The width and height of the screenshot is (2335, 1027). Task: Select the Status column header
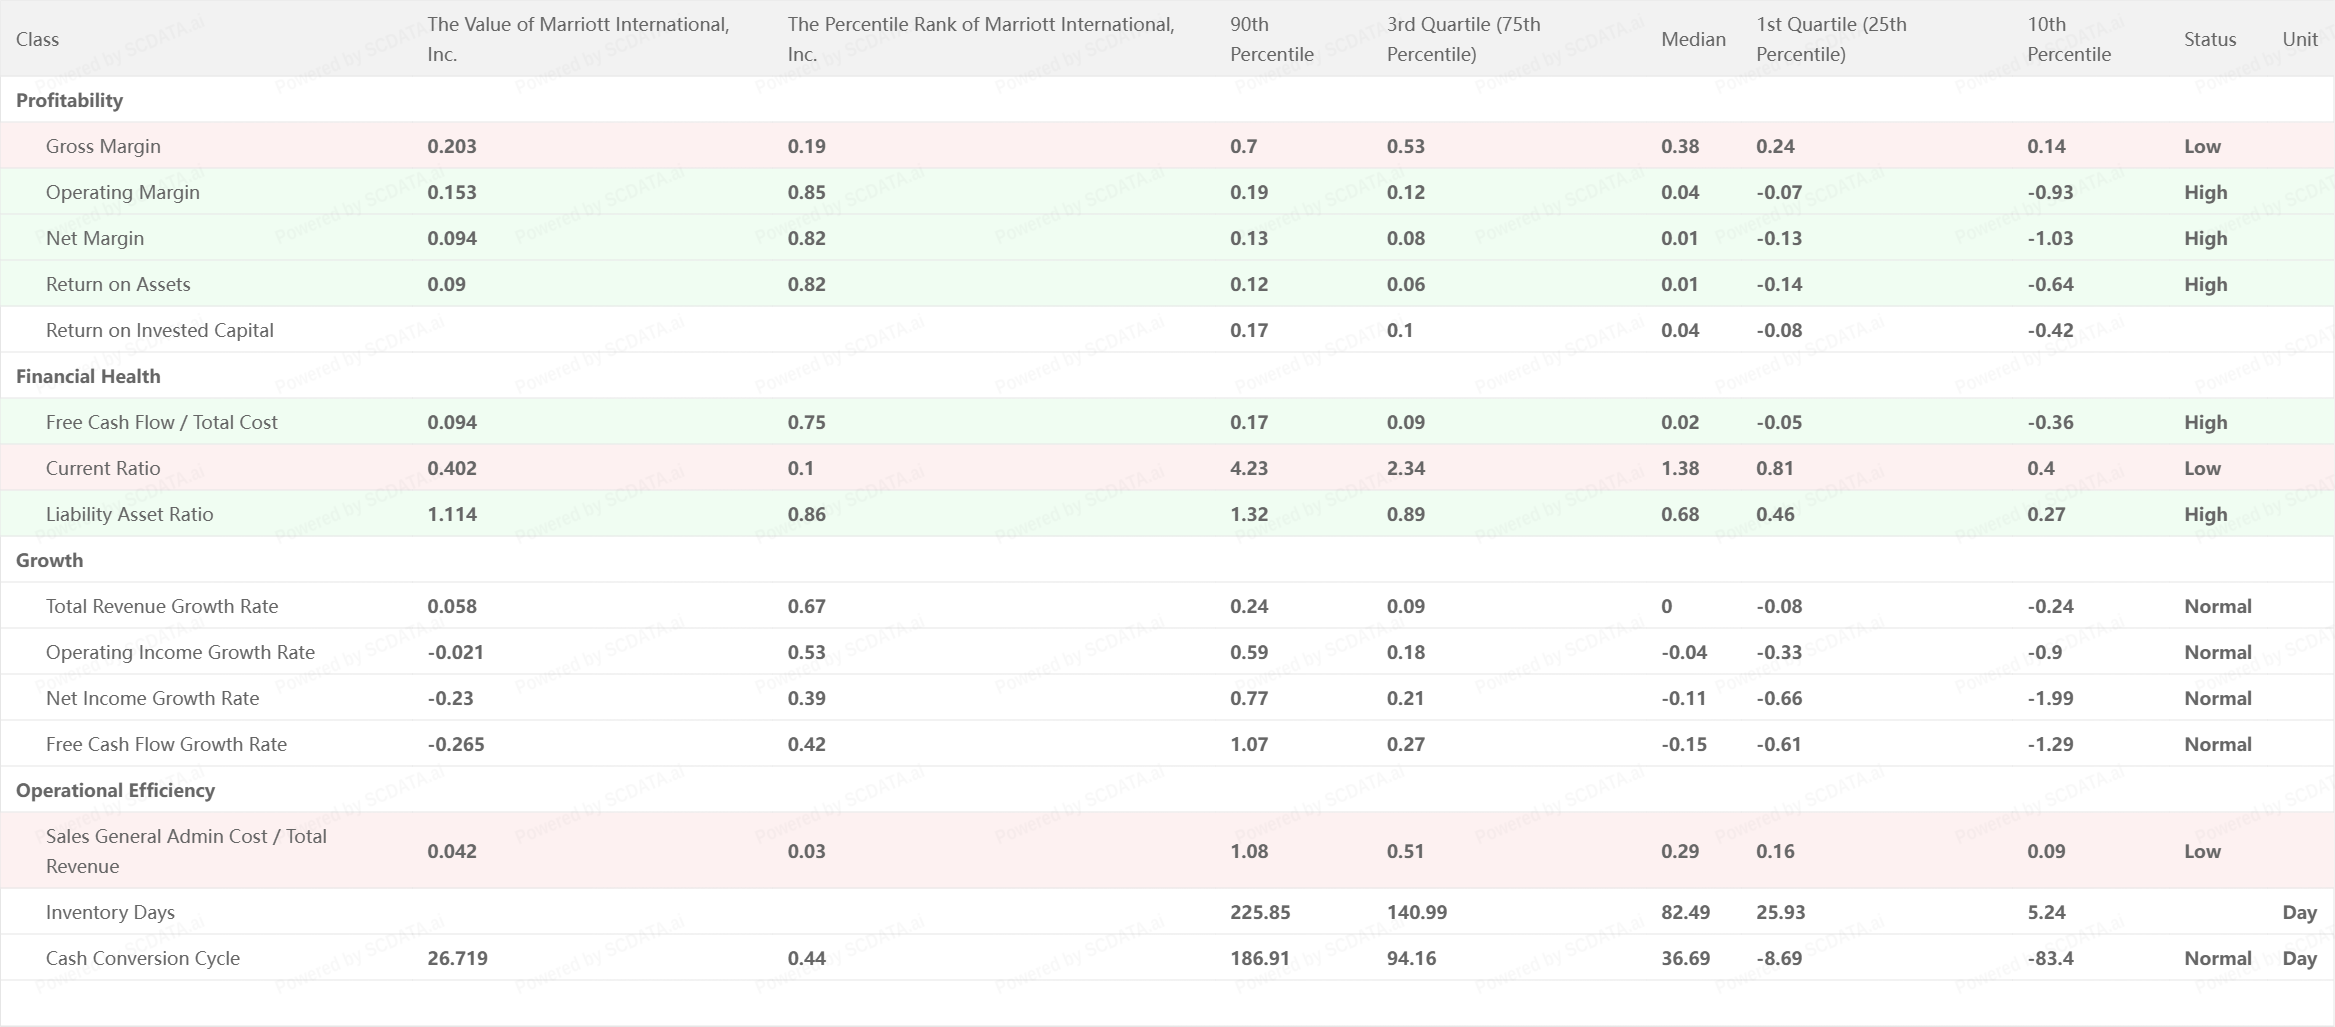[x=2209, y=39]
